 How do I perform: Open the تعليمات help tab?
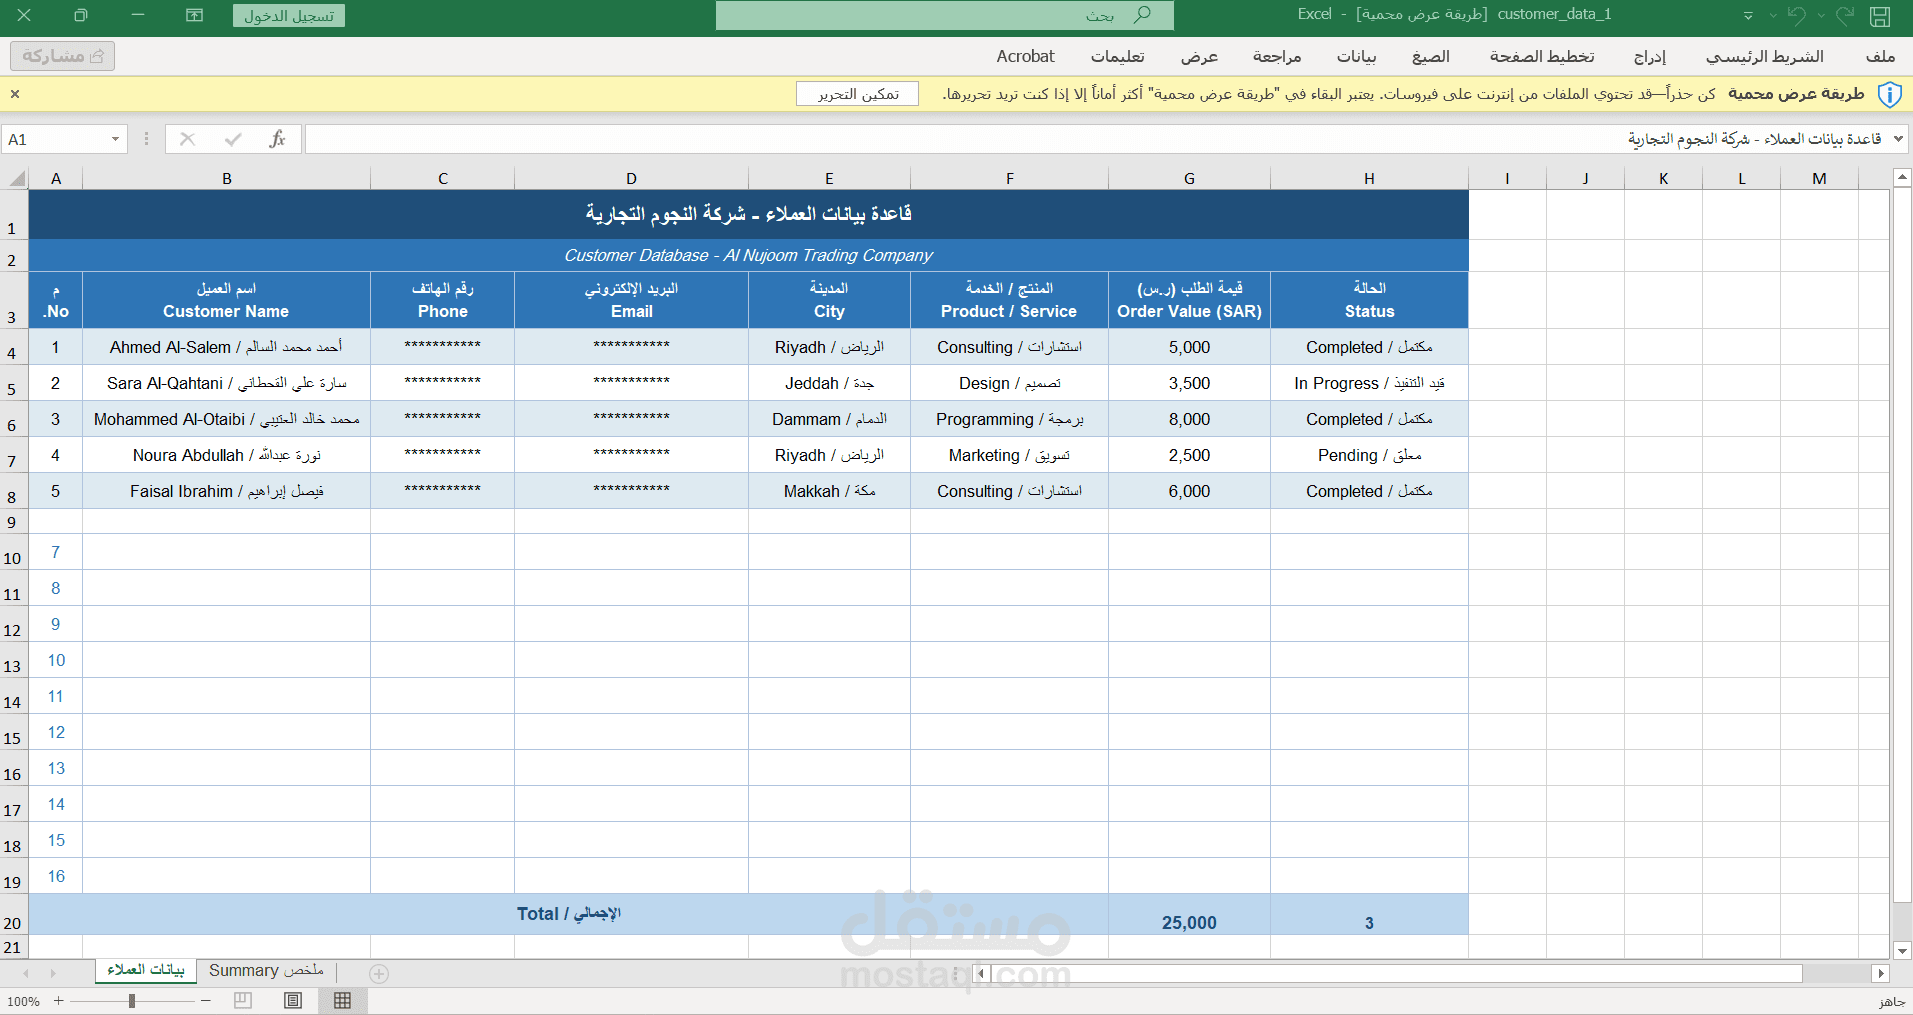[1118, 57]
